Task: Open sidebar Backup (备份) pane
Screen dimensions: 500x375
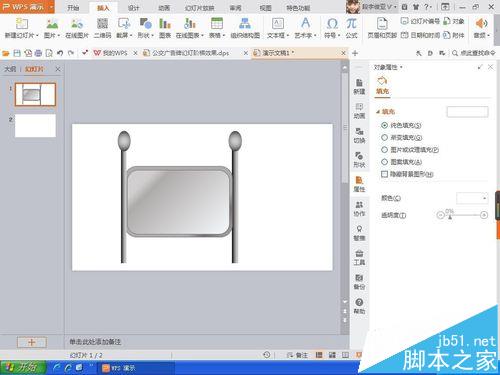Action: (x=359, y=282)
